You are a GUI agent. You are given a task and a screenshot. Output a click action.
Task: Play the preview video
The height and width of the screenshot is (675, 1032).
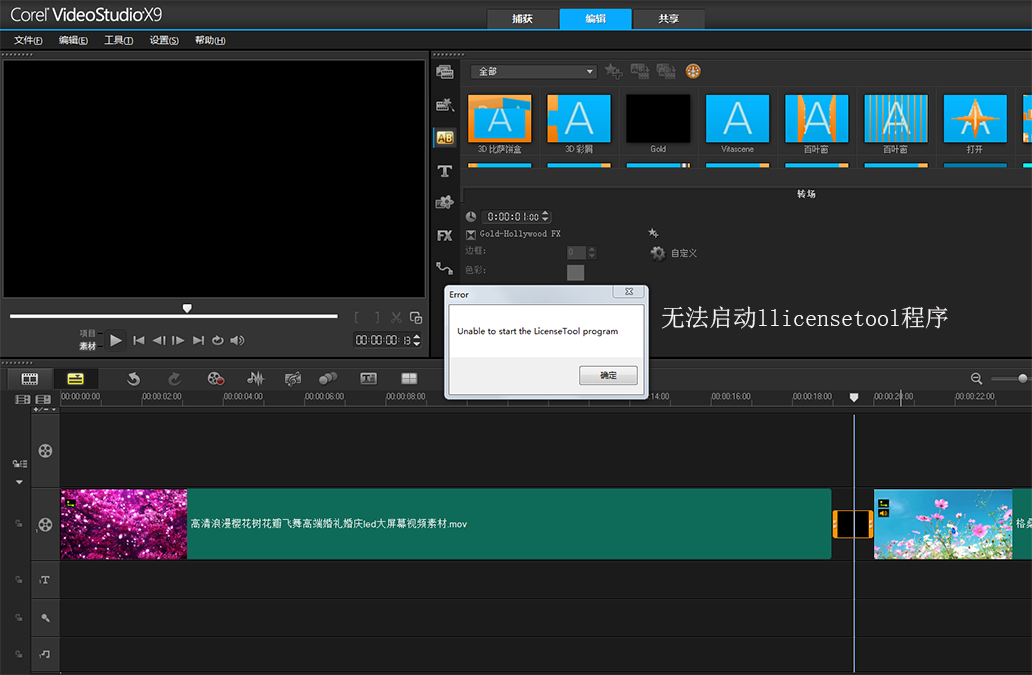[x=116, y=340]
